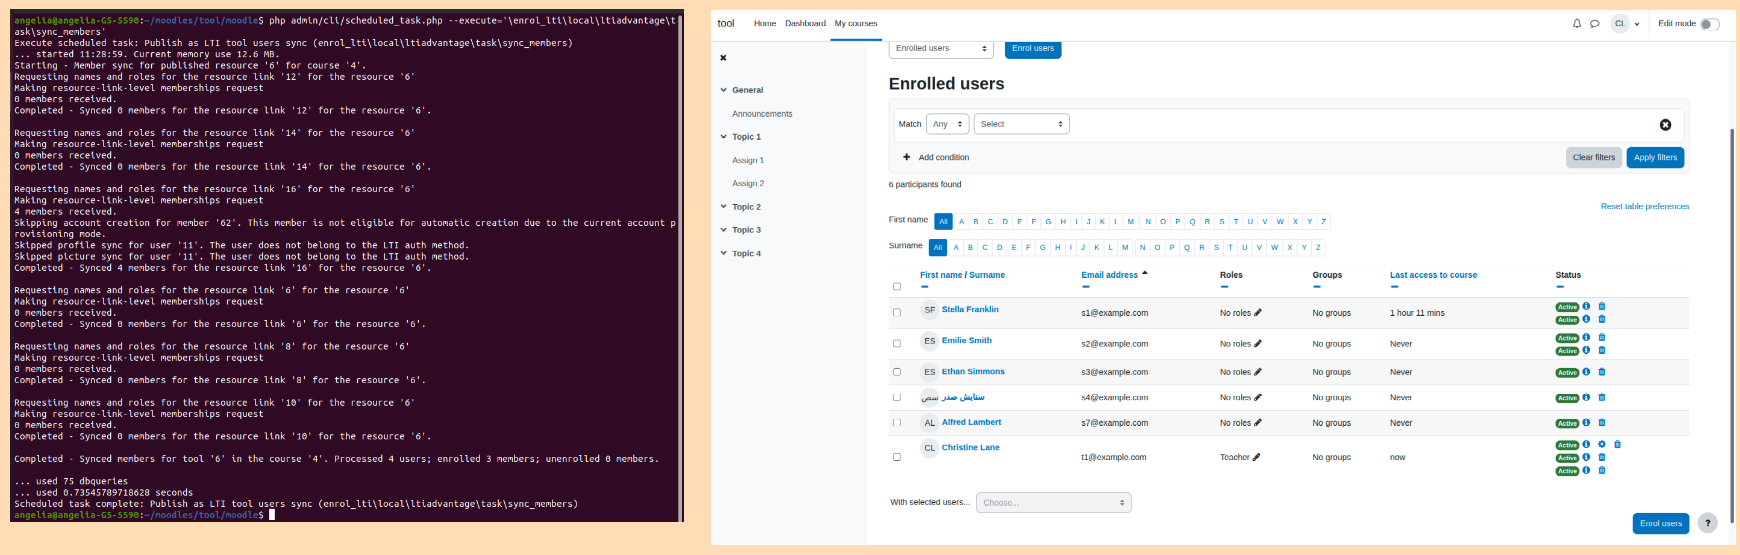Screen dimensions: 1740x555
Task: Click Enrol users button beside dropdown
Action: 1033,48
